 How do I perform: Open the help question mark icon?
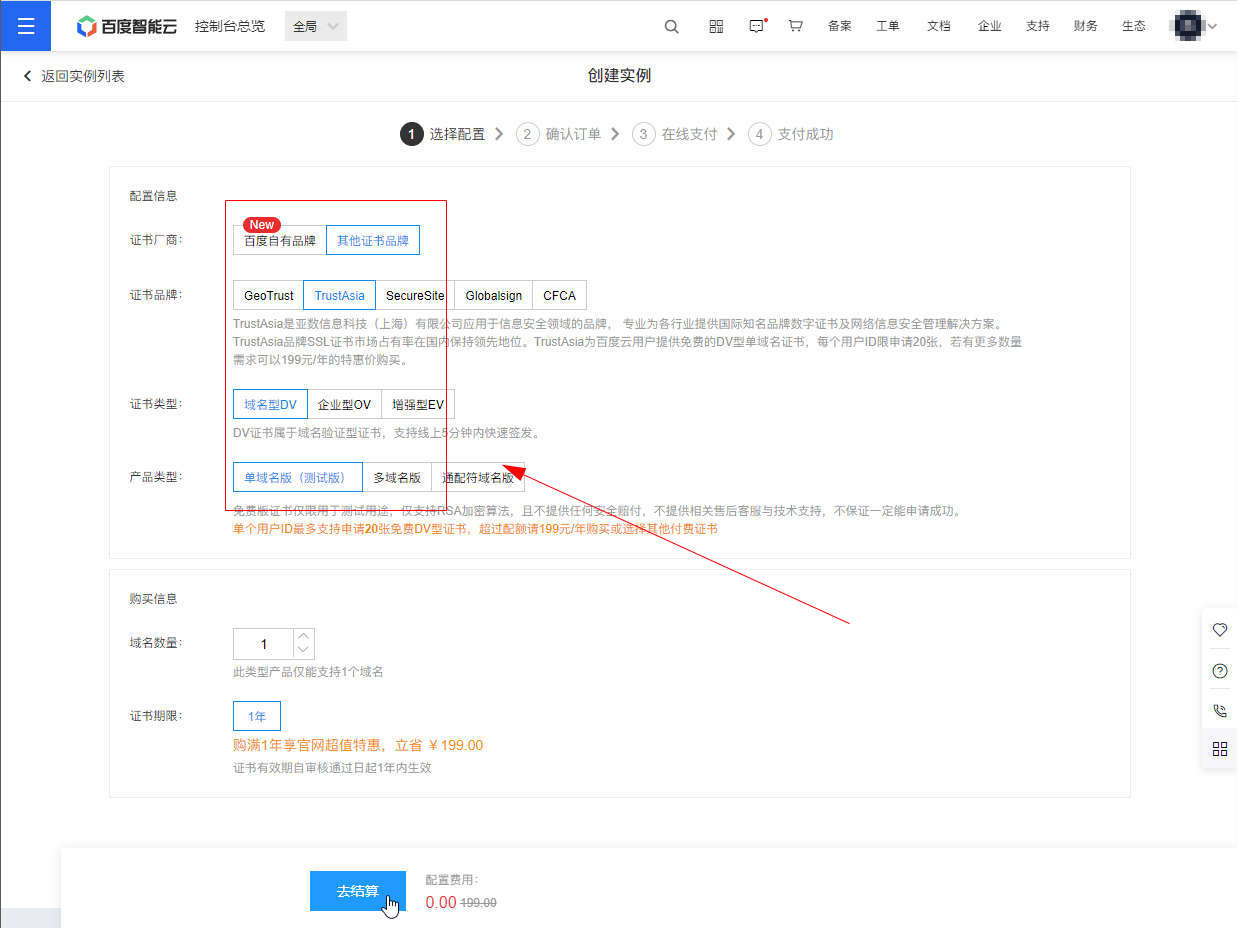coord(1220,671)
